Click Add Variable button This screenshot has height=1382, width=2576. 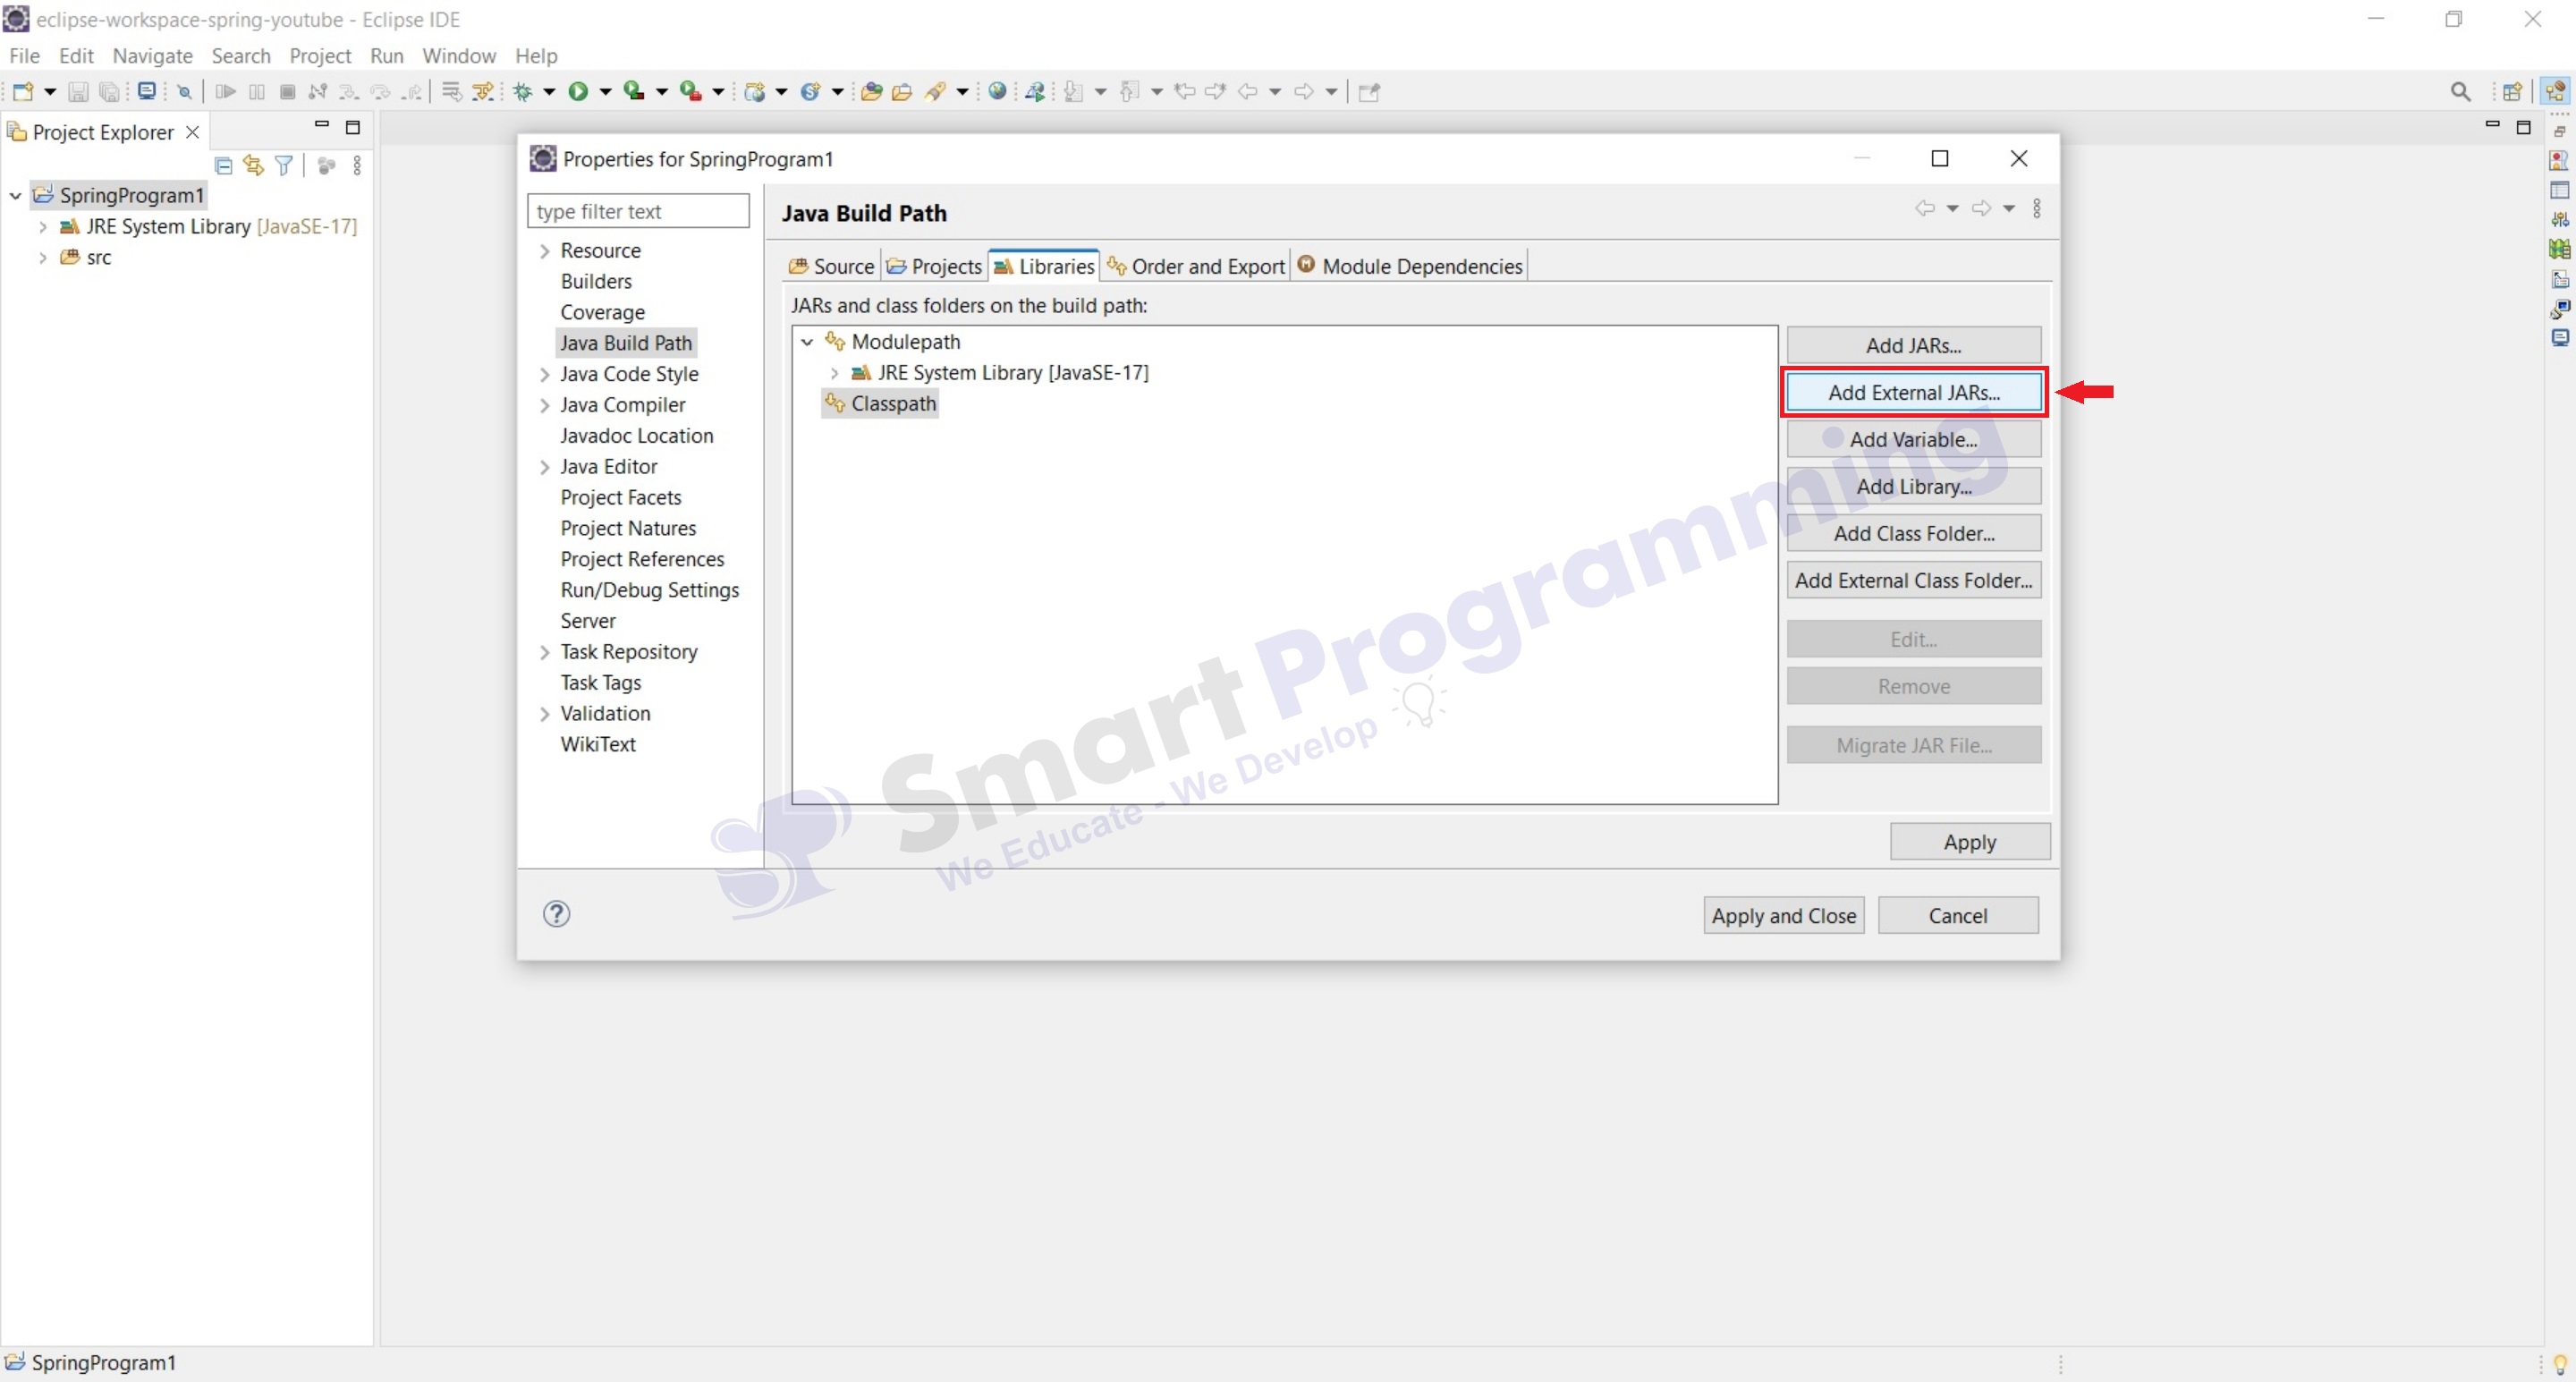(x=1913, y=439)
